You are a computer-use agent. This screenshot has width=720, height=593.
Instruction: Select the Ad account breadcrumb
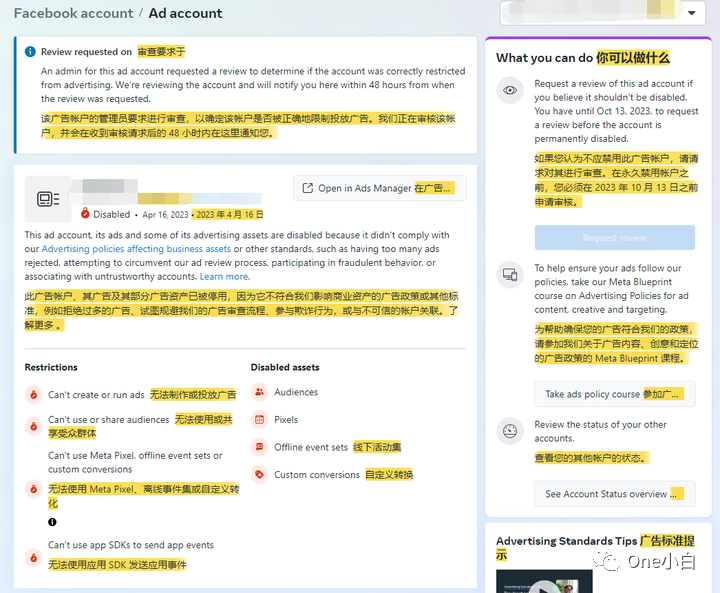[186, 13]
